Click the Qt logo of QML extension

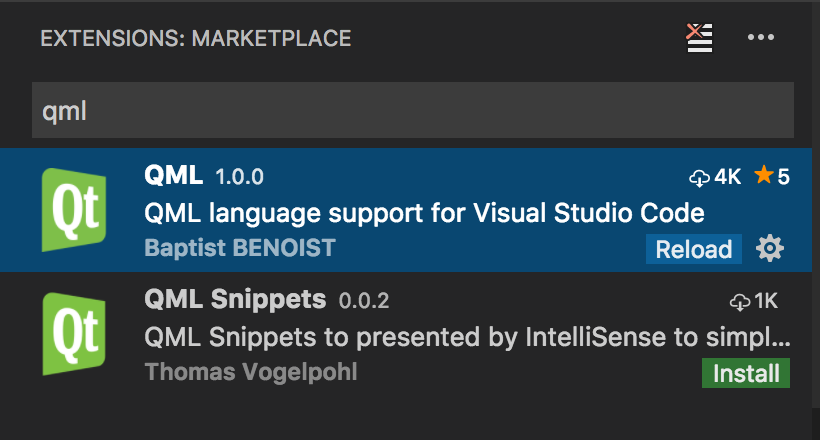[75, 210]
